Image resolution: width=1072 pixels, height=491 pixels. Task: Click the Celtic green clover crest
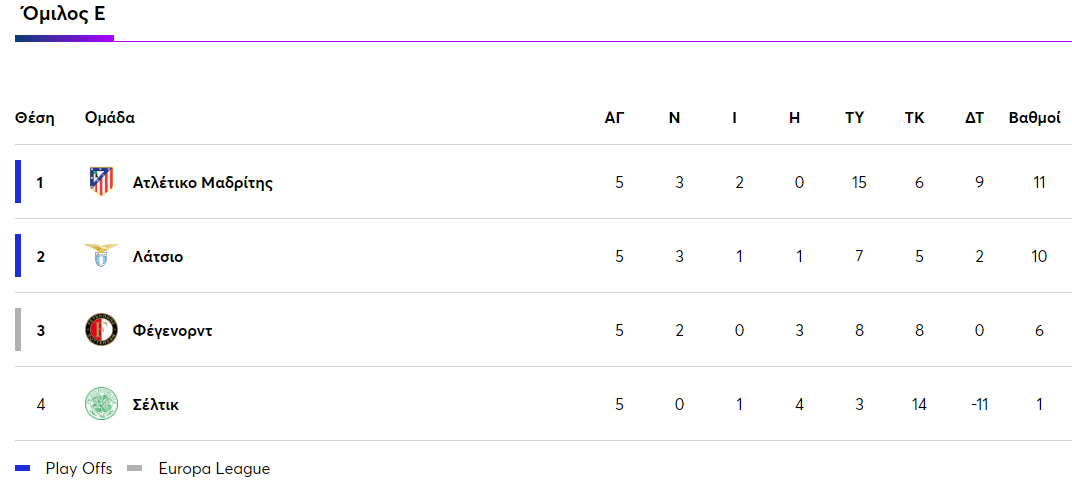pos(101,404)
